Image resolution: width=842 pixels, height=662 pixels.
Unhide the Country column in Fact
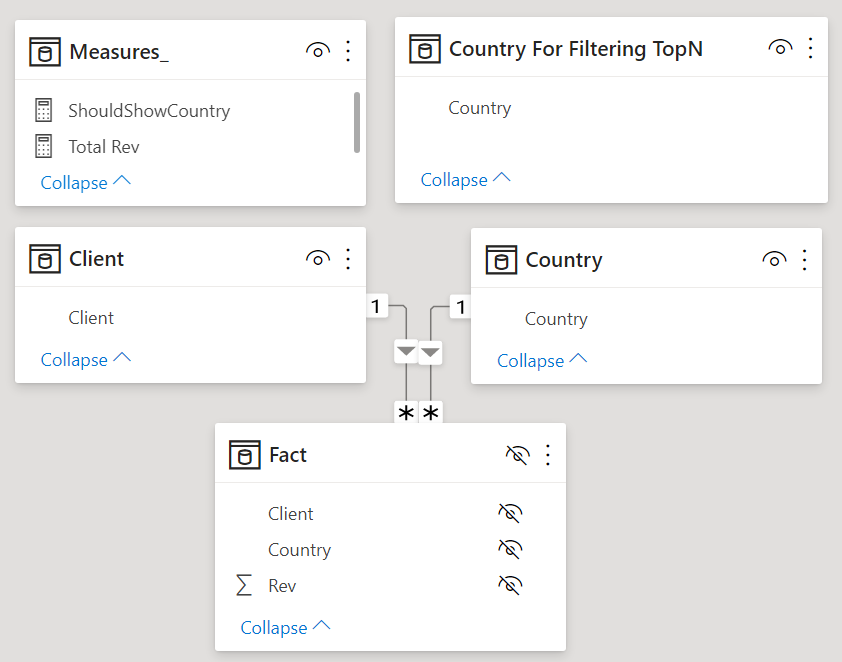point(510,549)
